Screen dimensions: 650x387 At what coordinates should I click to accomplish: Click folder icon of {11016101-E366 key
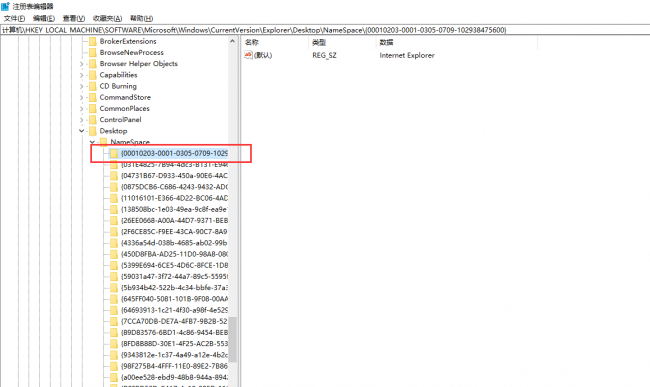point(114,198)
